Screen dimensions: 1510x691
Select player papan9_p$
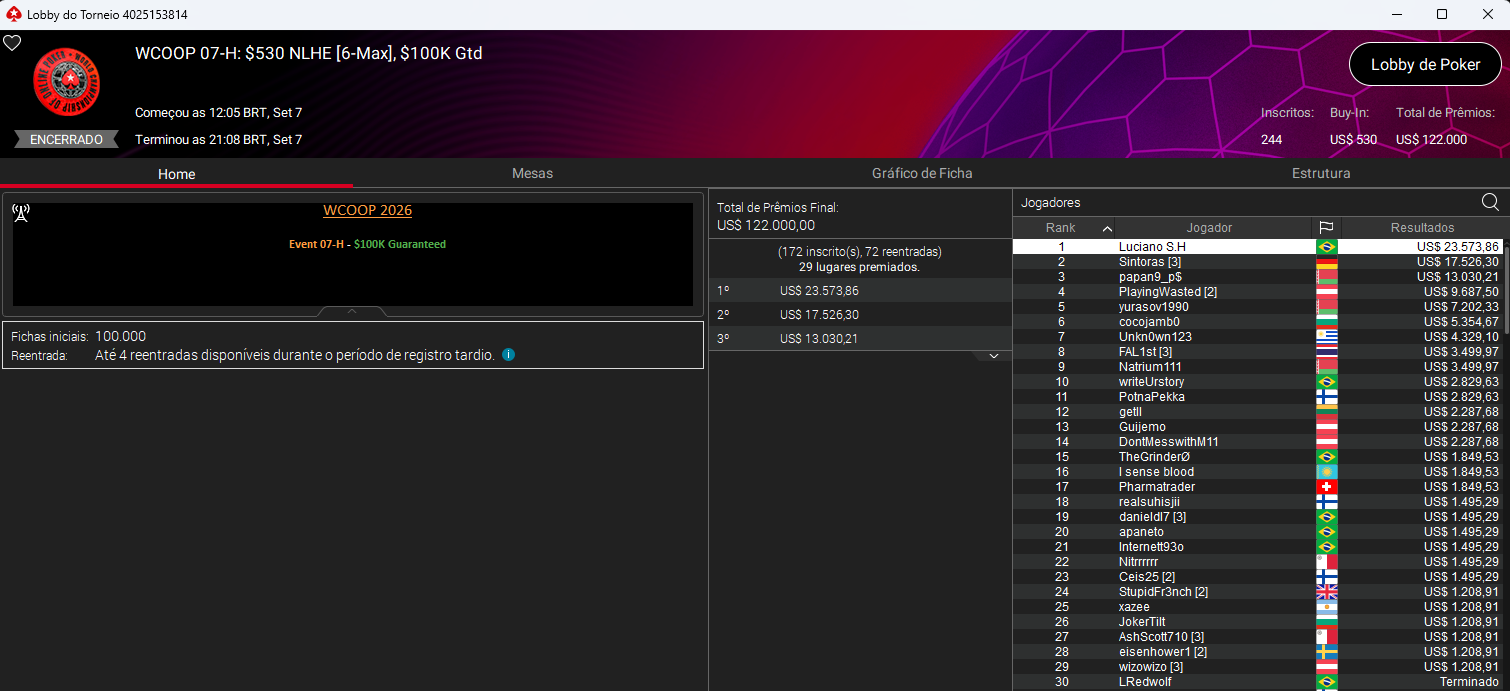point(1258,277)
